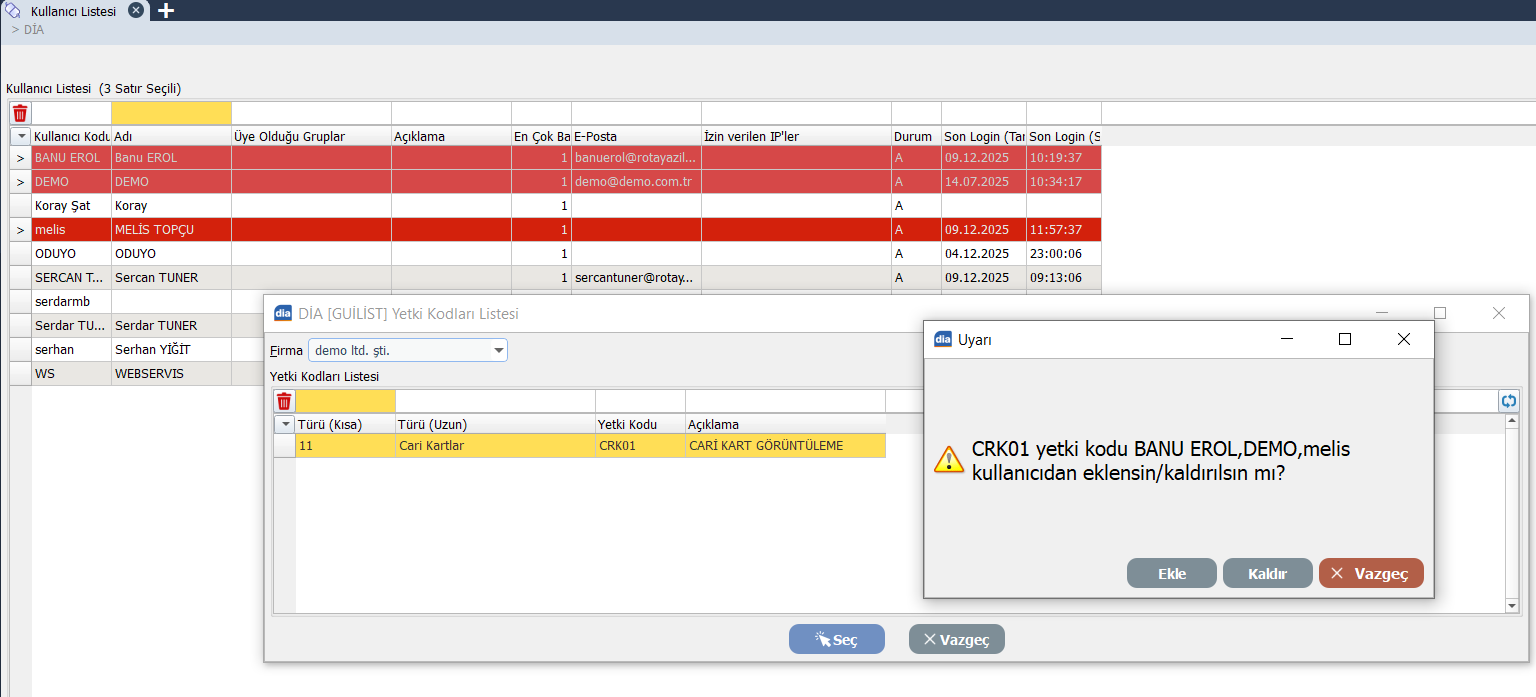Toggle selection marker of DEMO row
This screenshot has height=697, width=1536.
20,182
